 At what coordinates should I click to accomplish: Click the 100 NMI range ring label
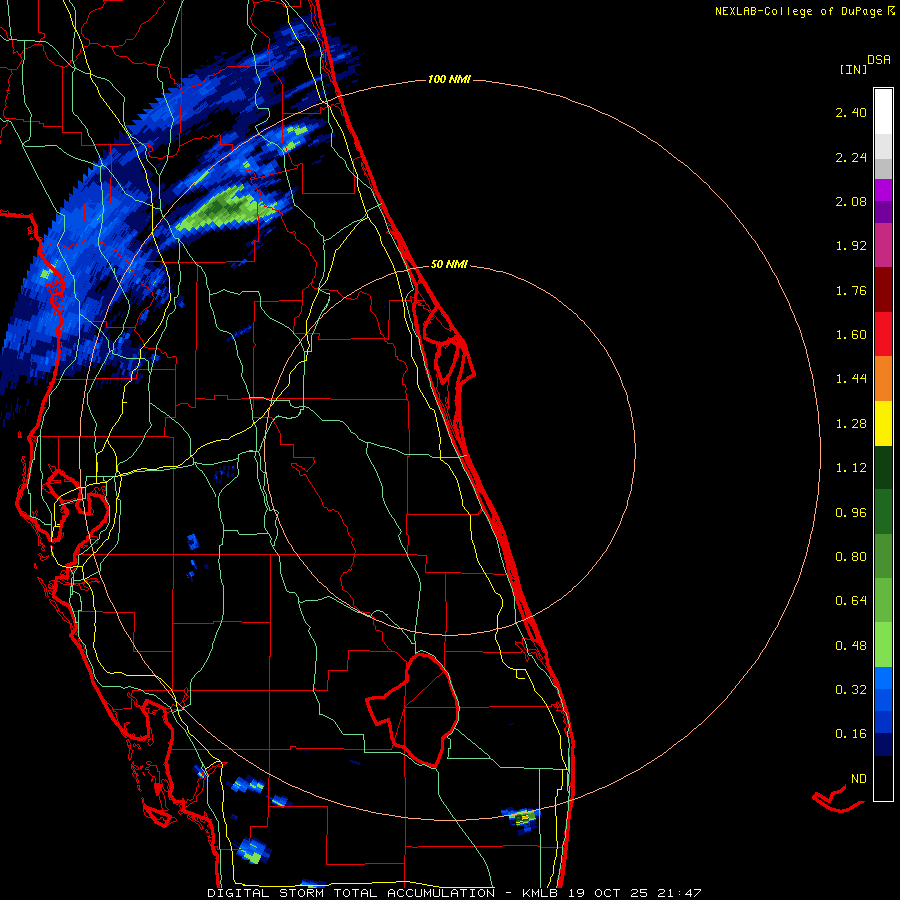pos(449,79)
